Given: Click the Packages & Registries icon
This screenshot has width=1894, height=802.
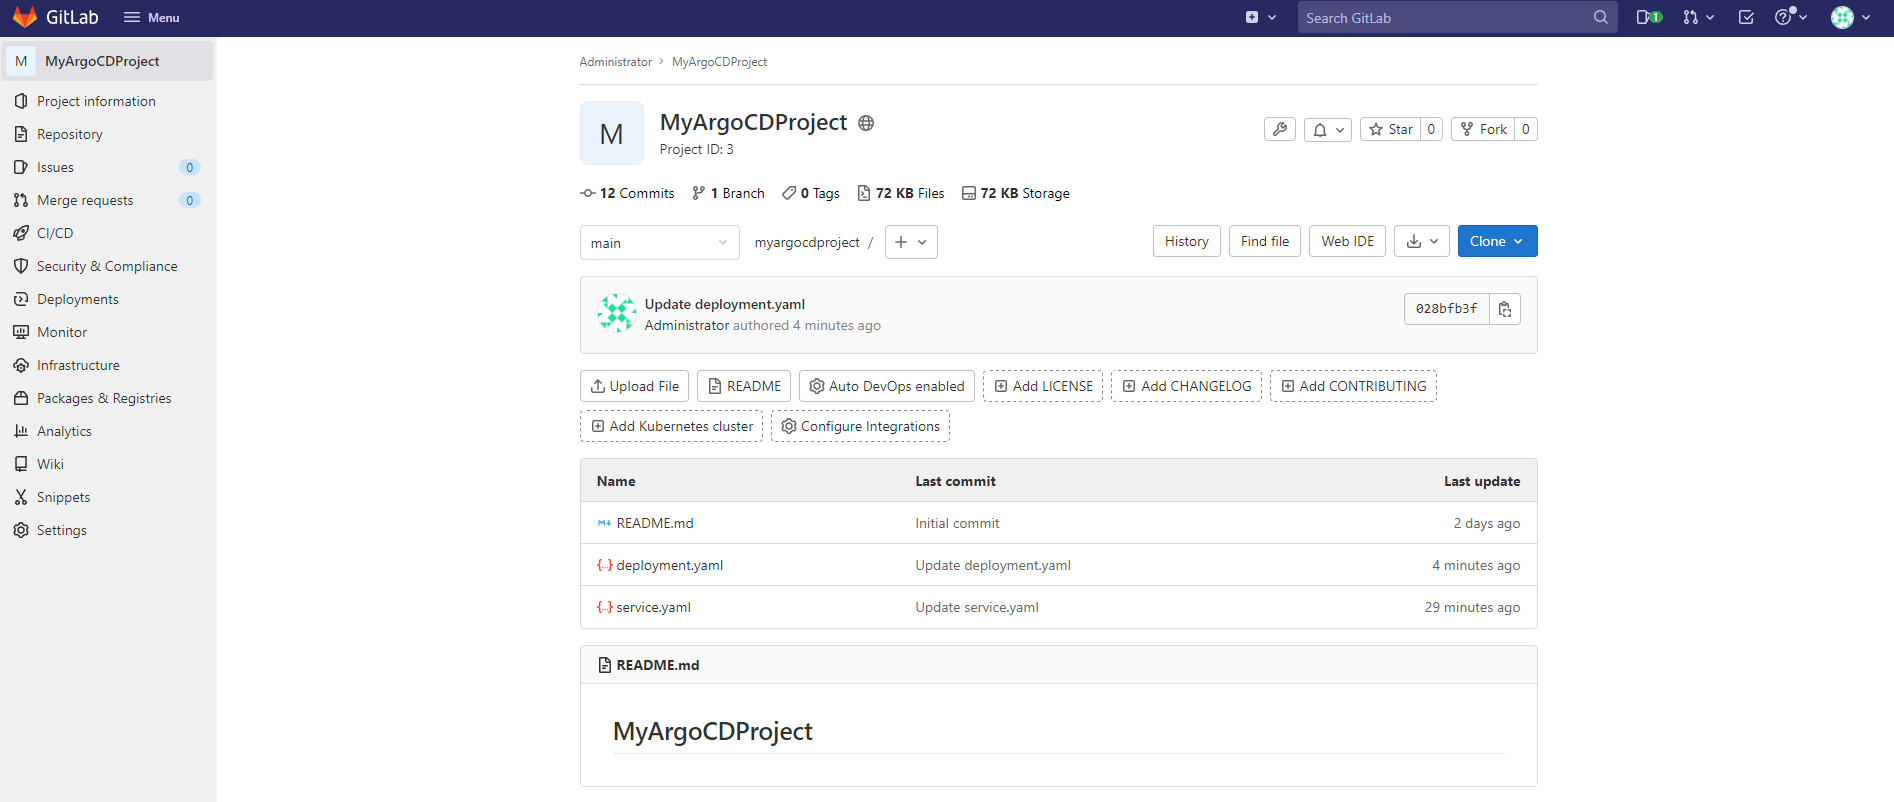Looking at the screenshot, I should point(21,398).
